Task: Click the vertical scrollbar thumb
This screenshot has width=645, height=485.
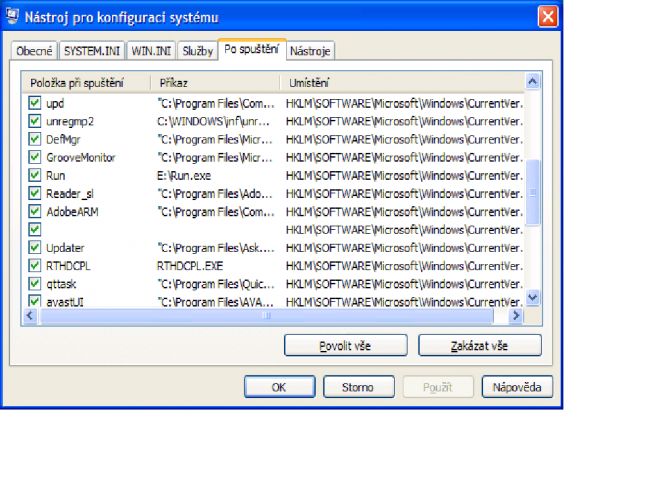Action: tap(533, 193)
